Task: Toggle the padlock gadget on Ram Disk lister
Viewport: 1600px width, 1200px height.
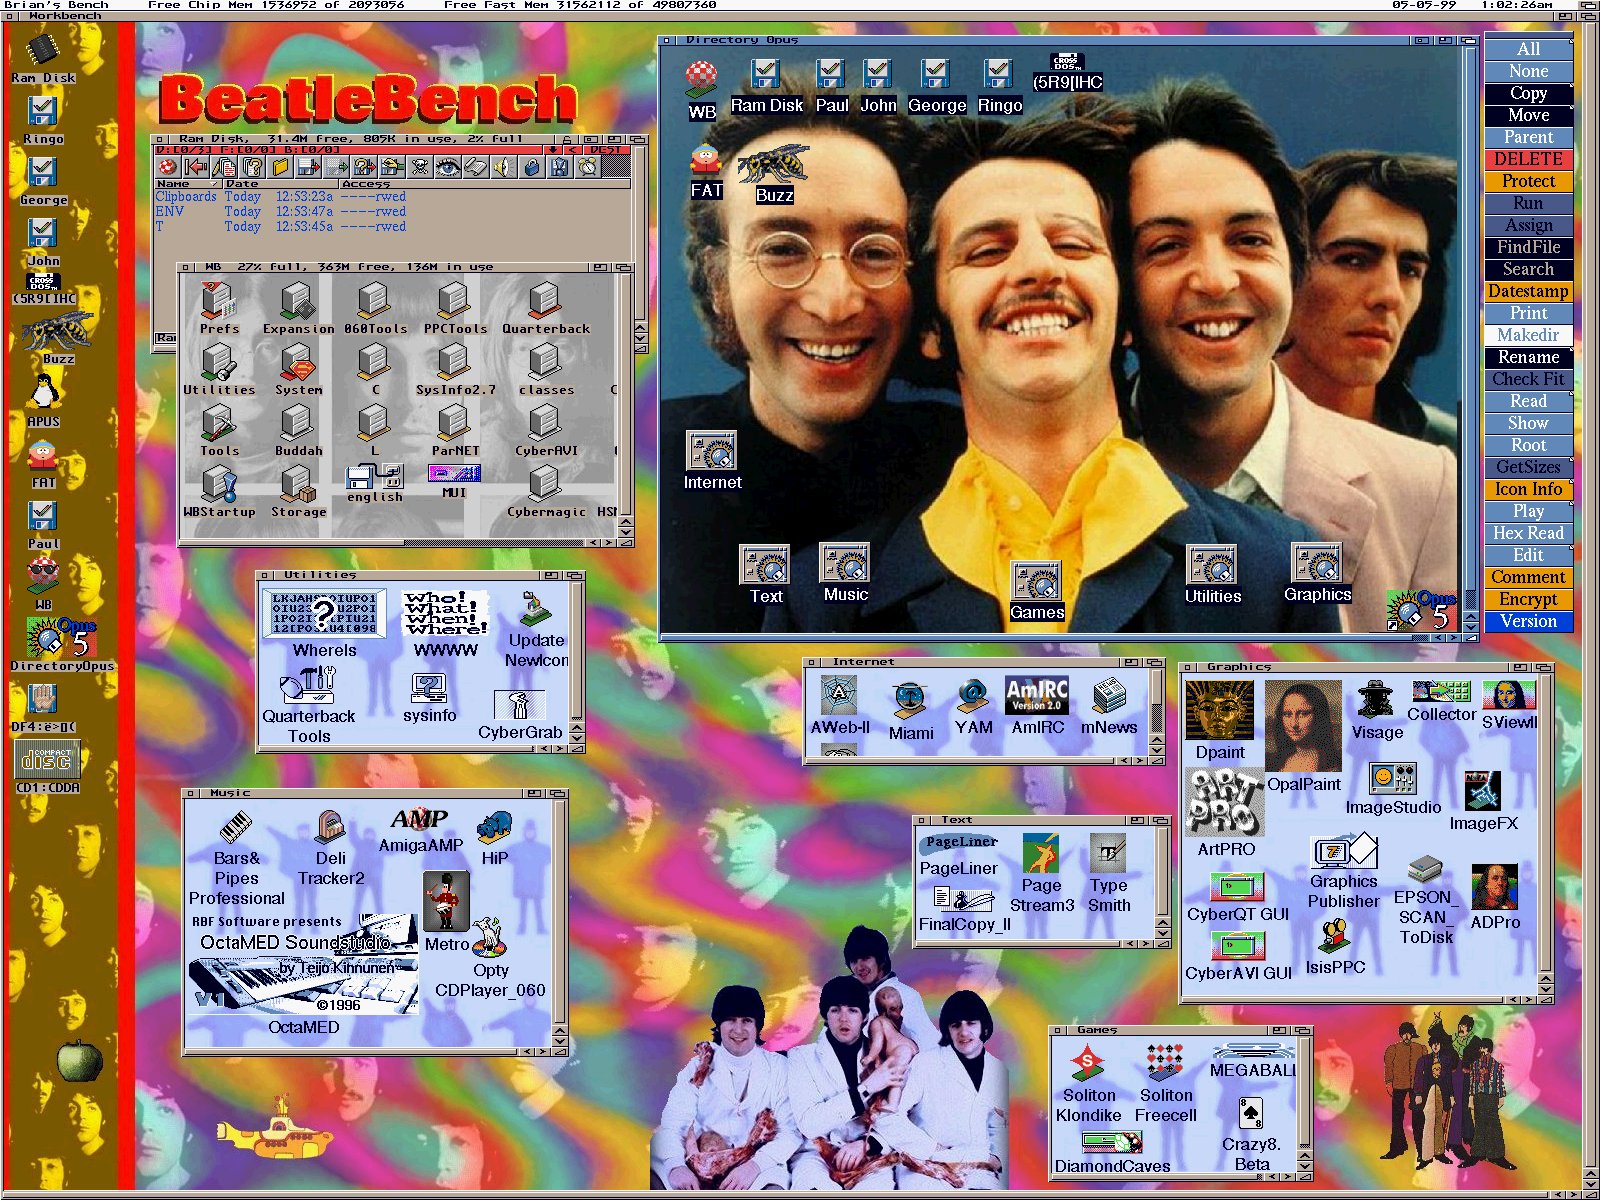Action: (x=567, y=140)
